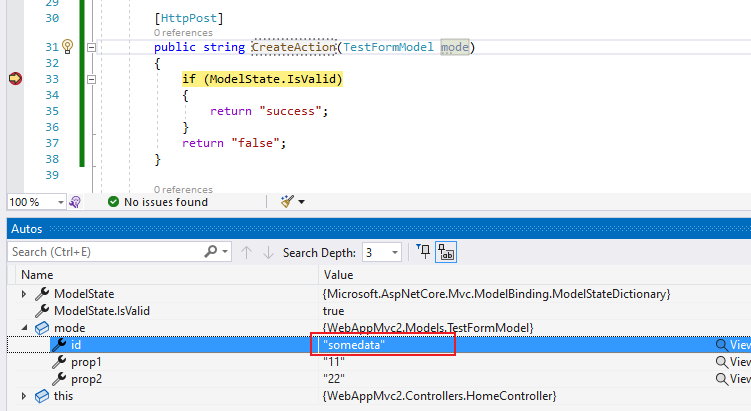Screen dimensions: 751x411
Task: Click the WebAppMvc2.Models.TestFormModel value of mode
Action: pyautogui.click(x=428, y=328)
